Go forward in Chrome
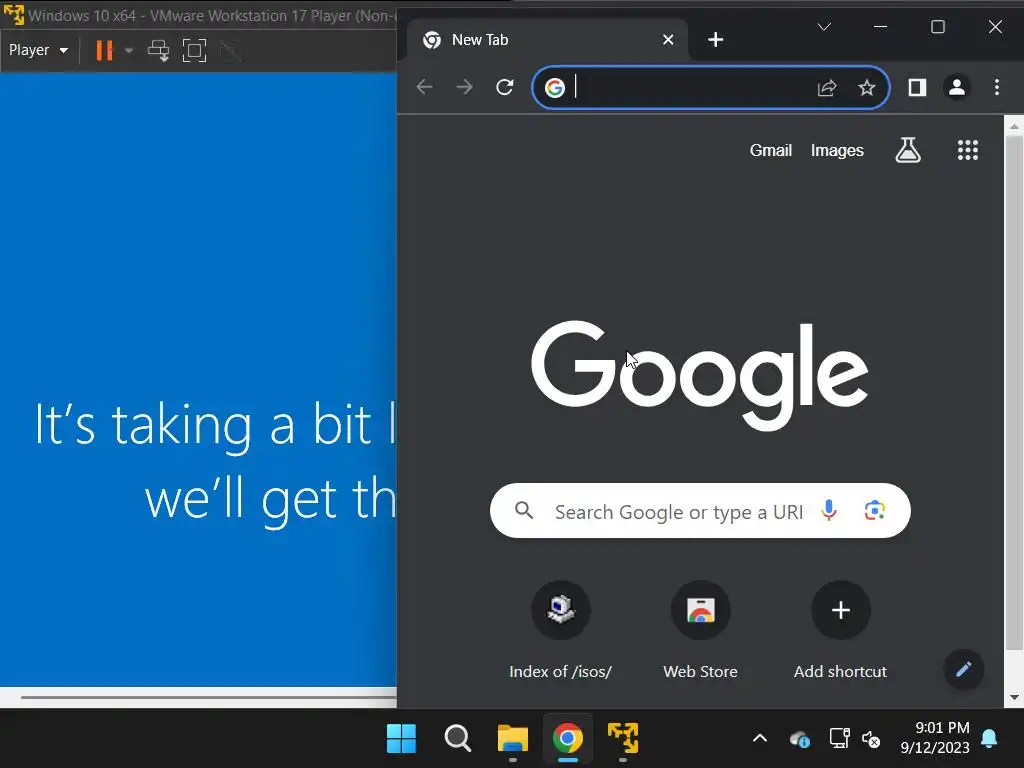The image size is (1024, 768). pyautogui.click(x=464, y=87)
